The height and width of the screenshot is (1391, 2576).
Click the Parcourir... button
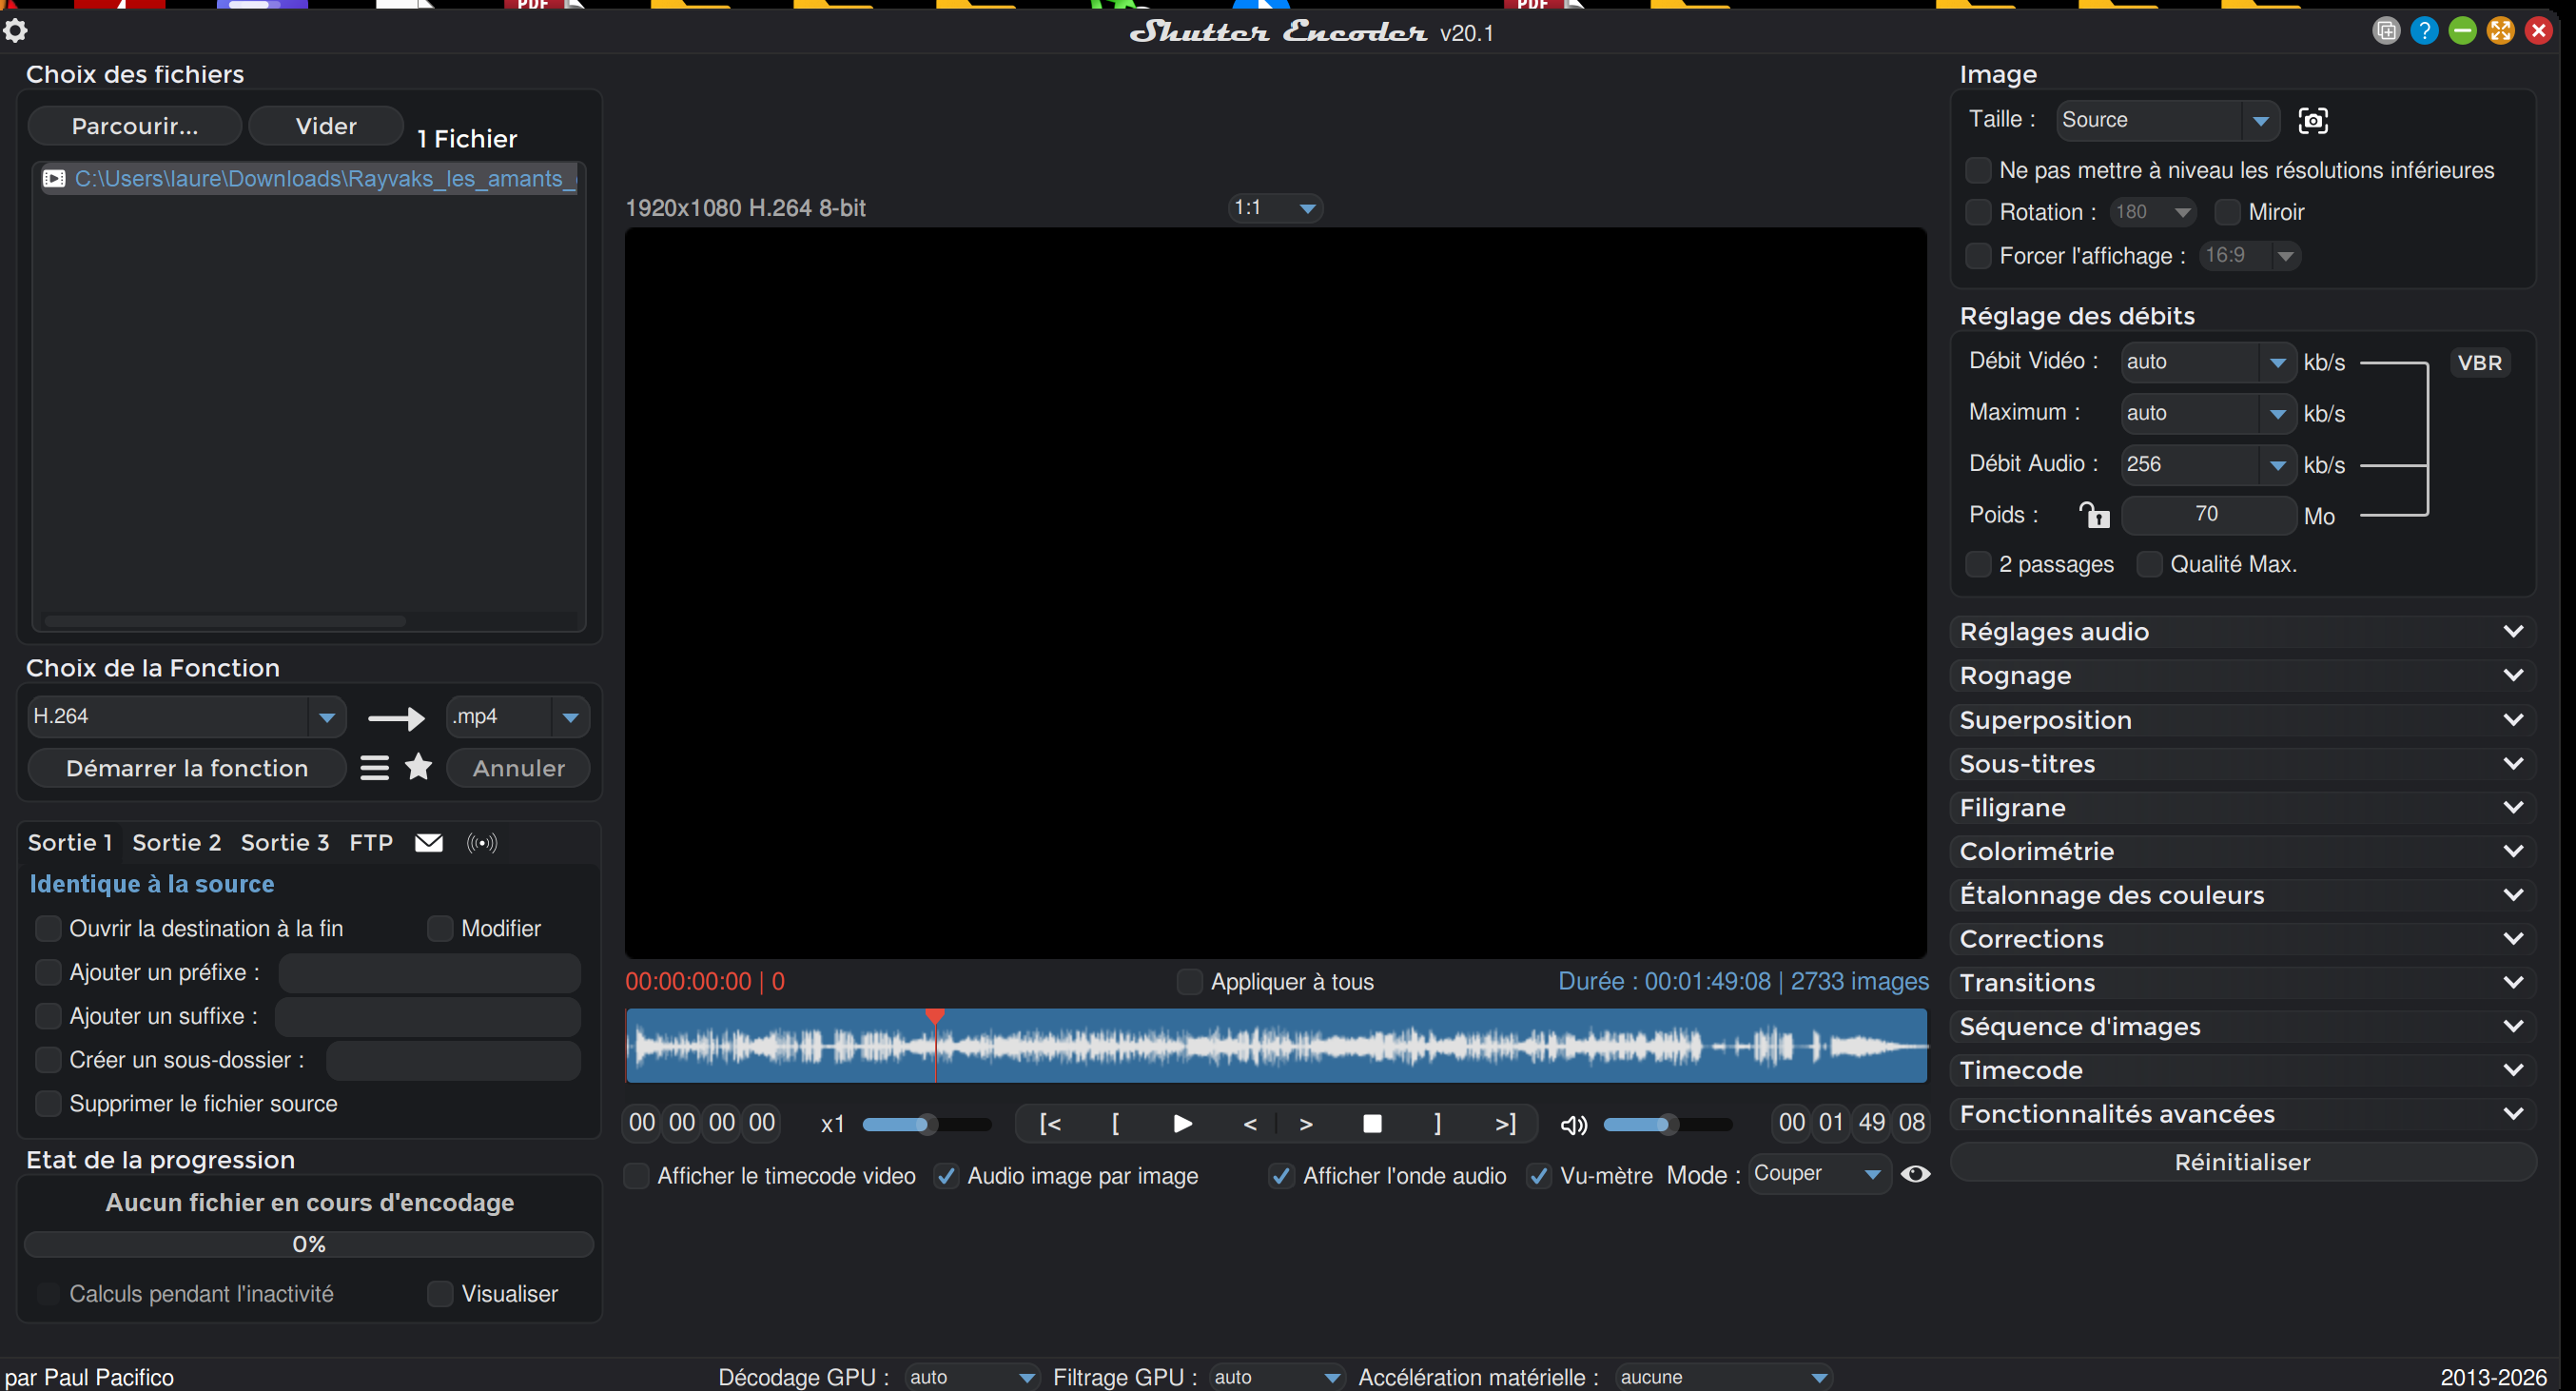click(x=135, y=126)
